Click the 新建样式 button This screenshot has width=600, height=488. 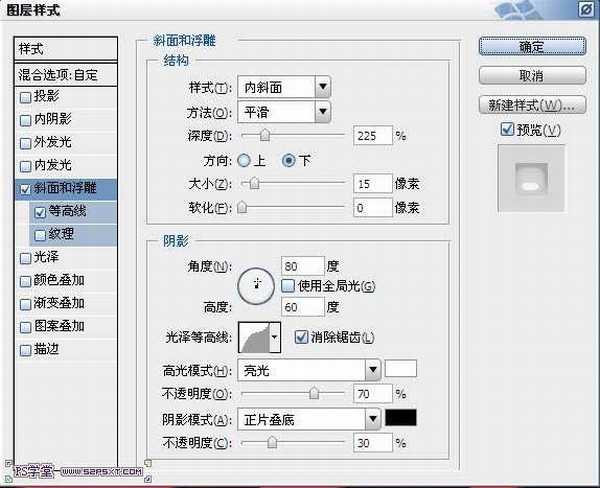[531, 105]
